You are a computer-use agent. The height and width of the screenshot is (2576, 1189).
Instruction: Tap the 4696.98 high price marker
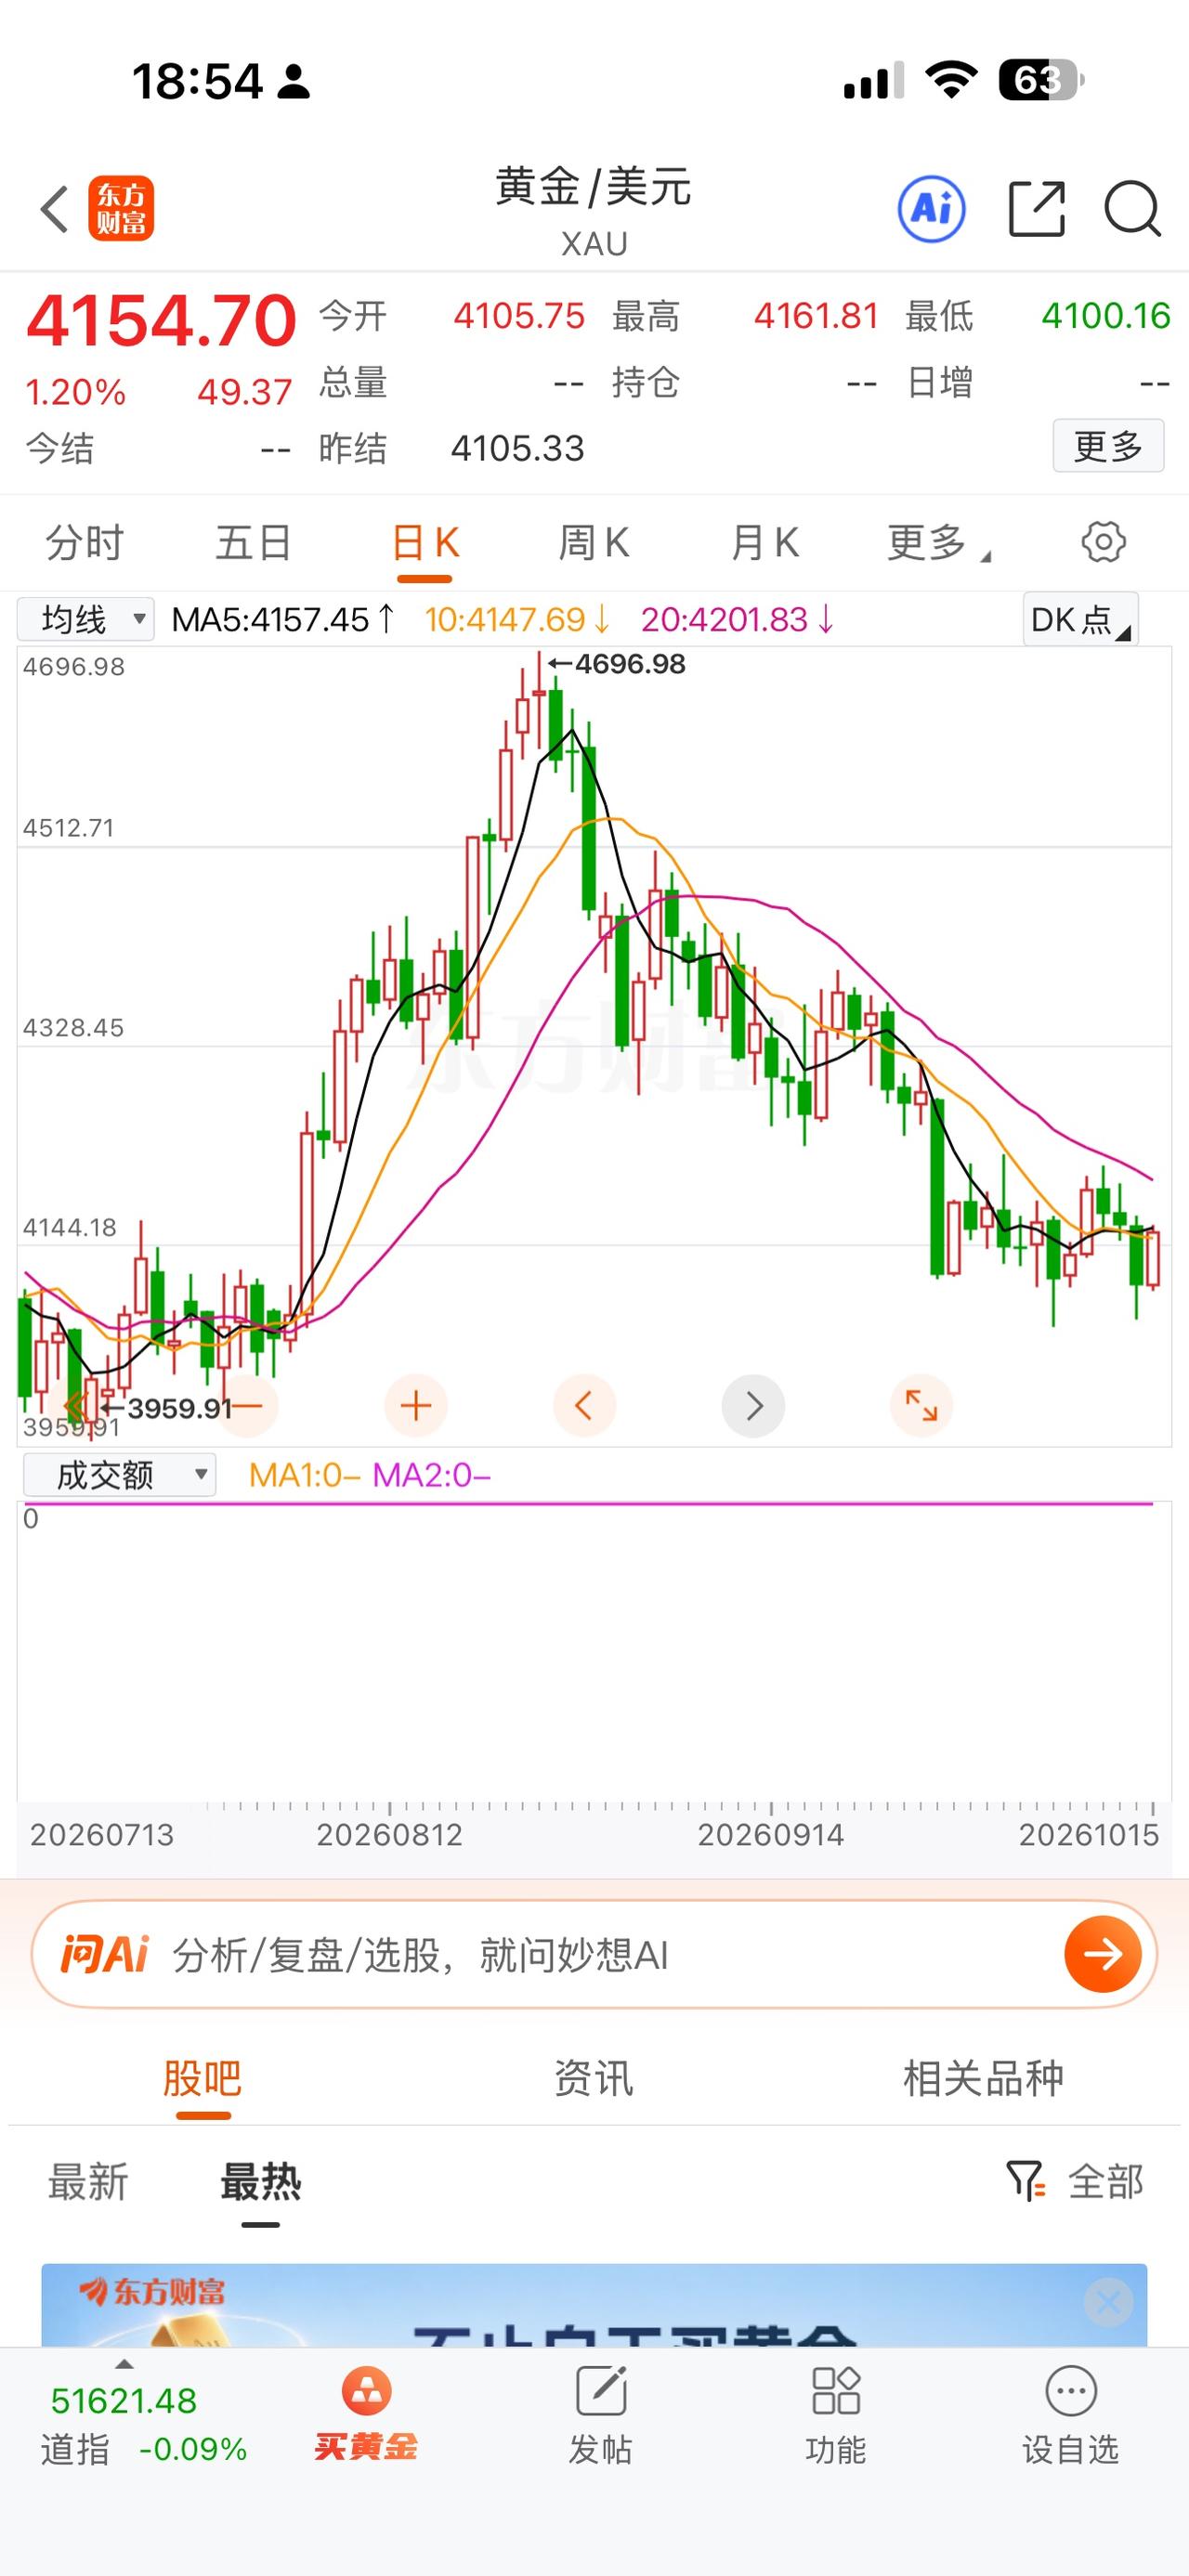pyautogui.click(x=617, y=664)
